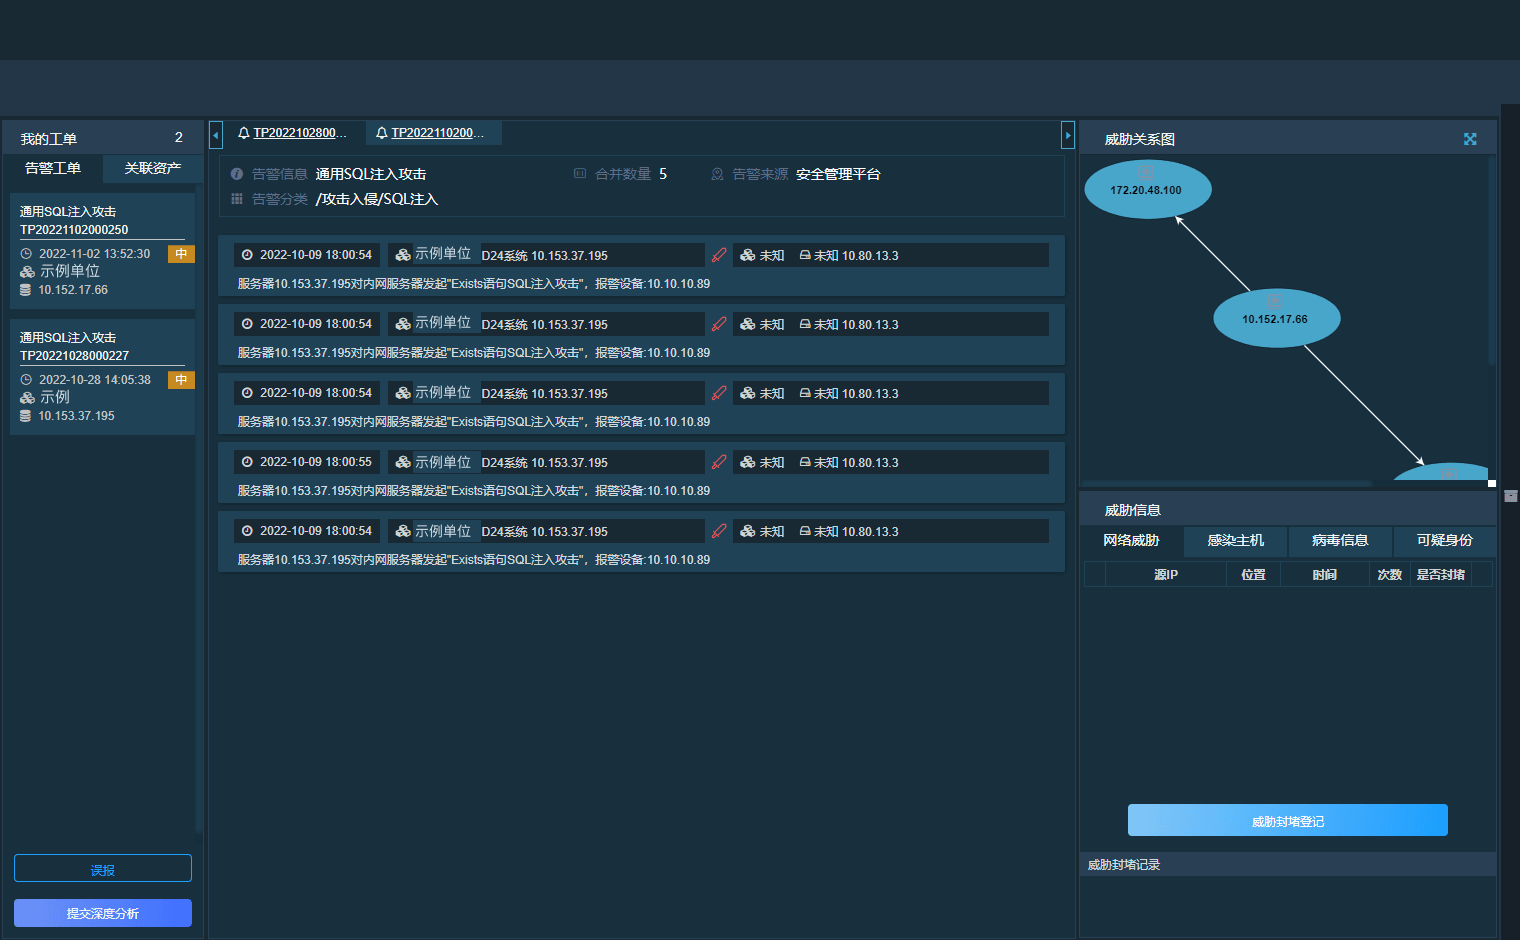
Task: Click the 中 severity badge on ticket TP20221028000227
Action: coord(181,380)
